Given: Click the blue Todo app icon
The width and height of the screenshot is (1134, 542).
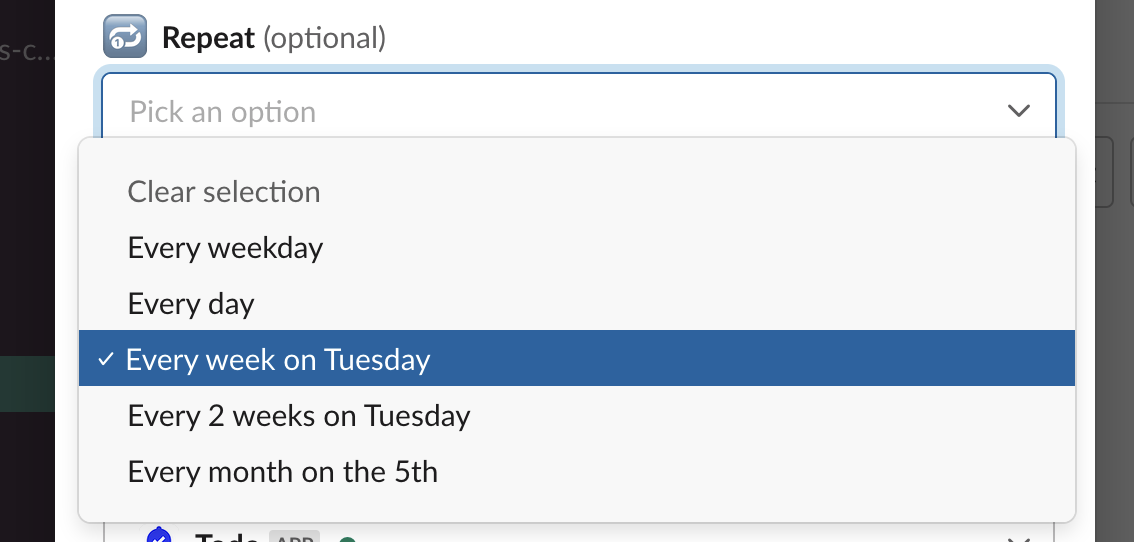Looking at the screenshot, I should [x=159, y=537].
